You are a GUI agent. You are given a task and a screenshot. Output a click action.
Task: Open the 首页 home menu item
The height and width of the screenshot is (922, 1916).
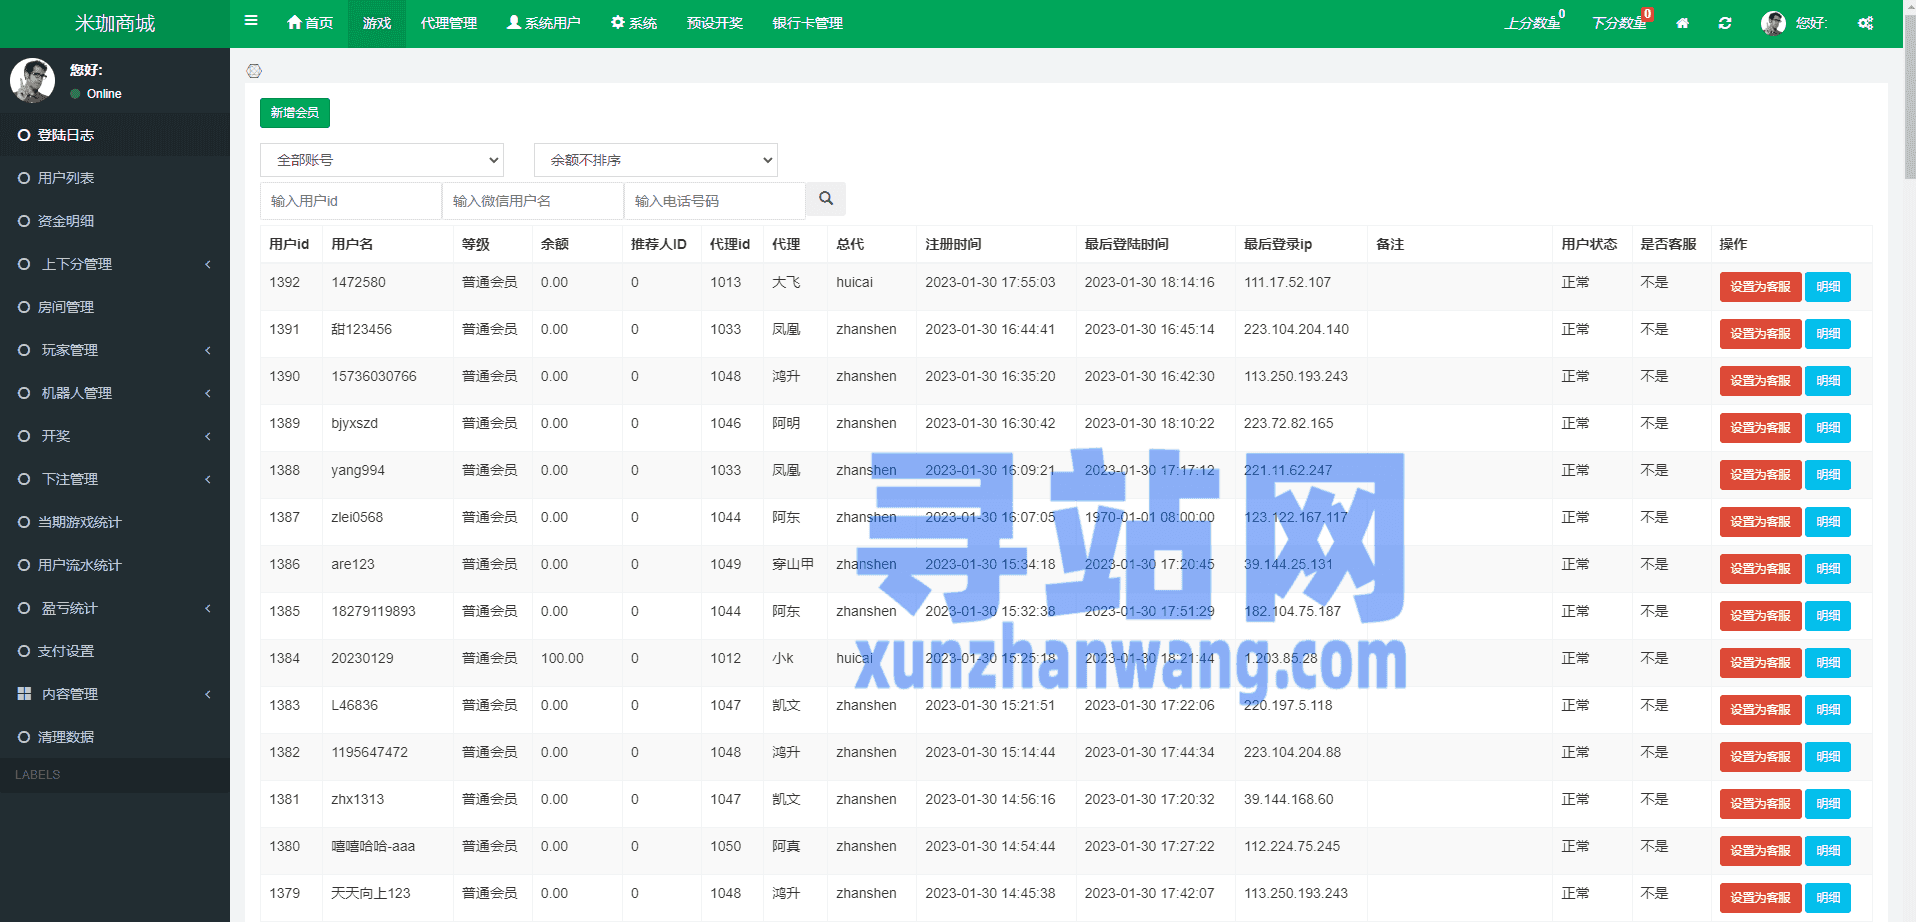310,23
